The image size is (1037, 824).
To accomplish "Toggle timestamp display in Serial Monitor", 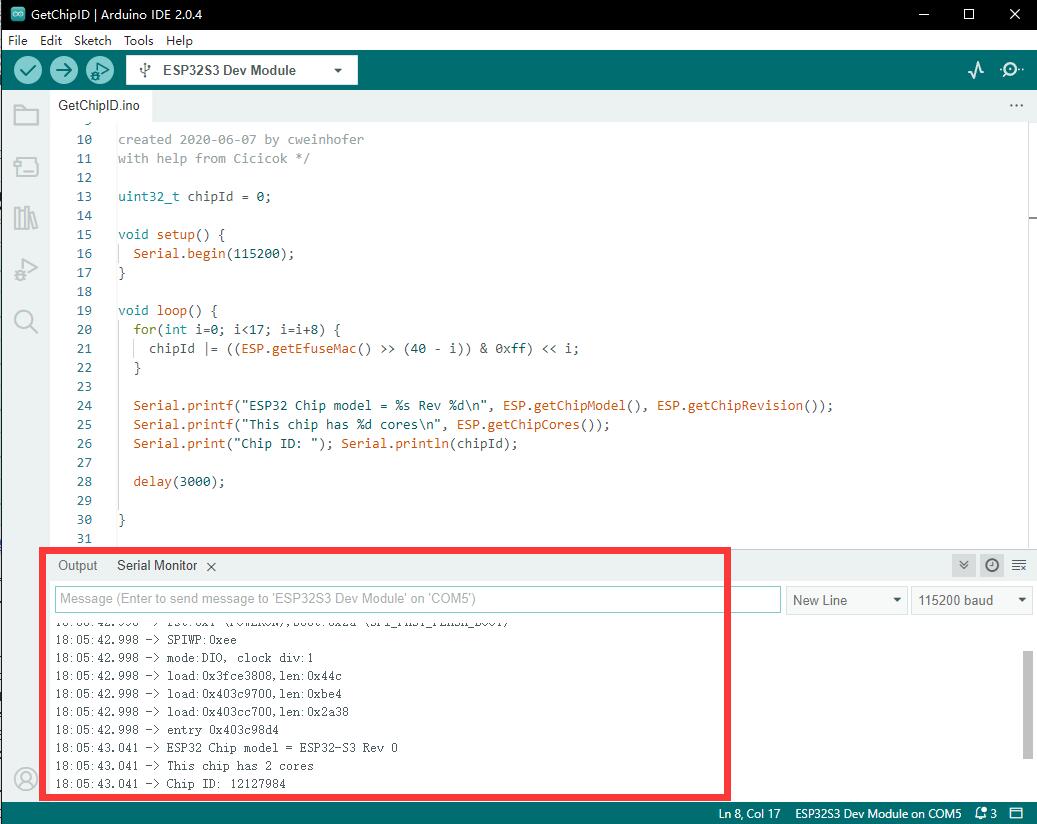I will pyautogui.click(x=992, y=566).
